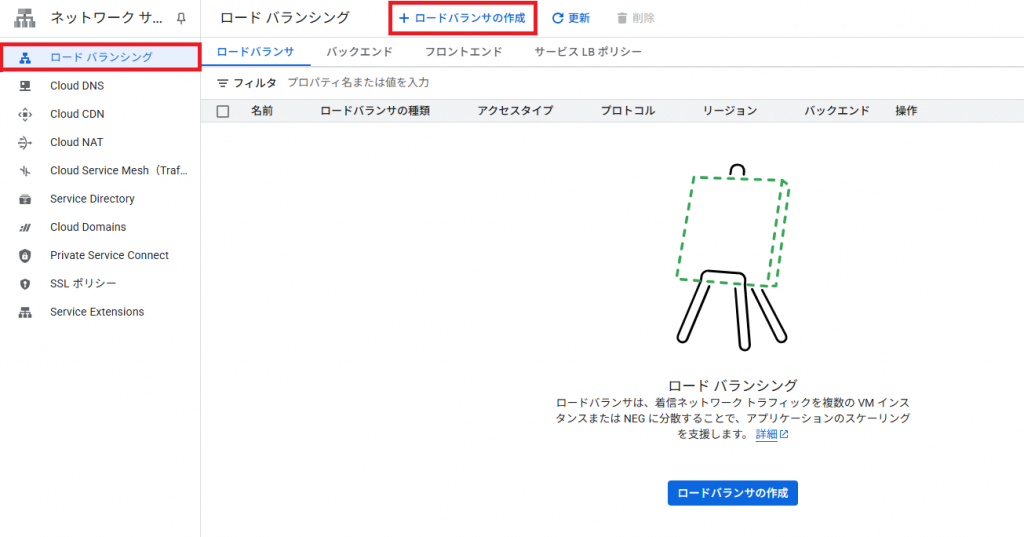This screenshot has width=1024, height=537.
Task: Click the ロードバランサの種類 column header
Action: [375, 111]
